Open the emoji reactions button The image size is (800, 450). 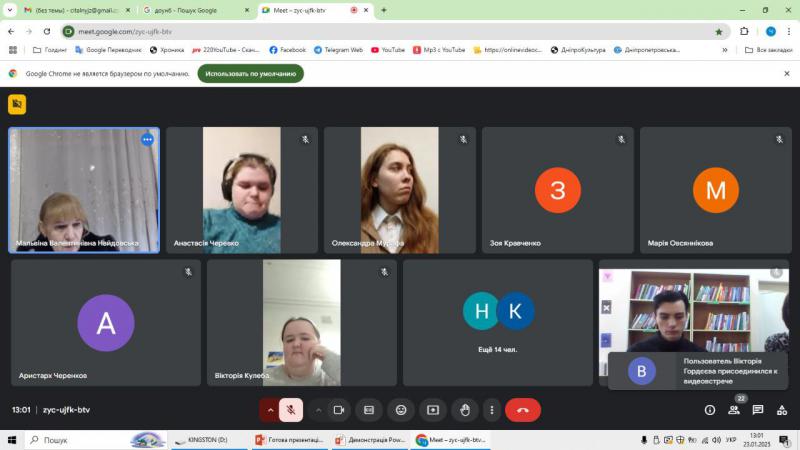coord(401,410)
